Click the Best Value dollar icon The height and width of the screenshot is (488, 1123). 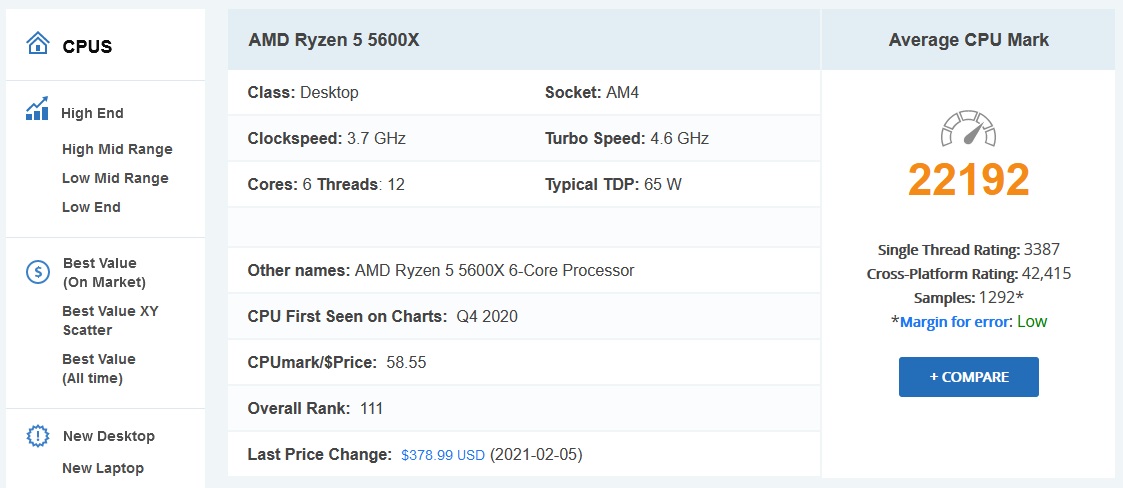(x=37, y=272)
